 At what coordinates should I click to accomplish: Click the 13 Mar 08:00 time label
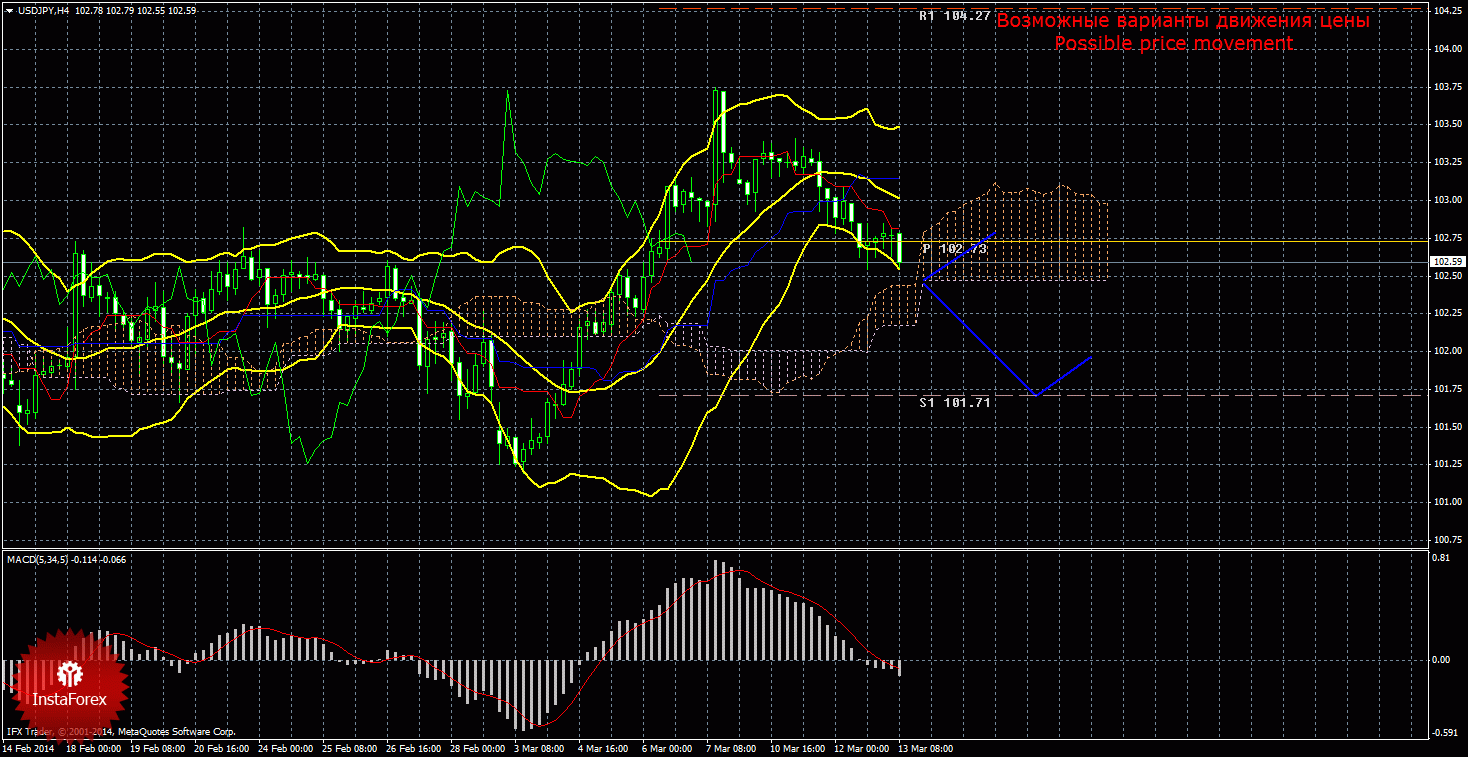pyautogui.click(x=928, y=748)
